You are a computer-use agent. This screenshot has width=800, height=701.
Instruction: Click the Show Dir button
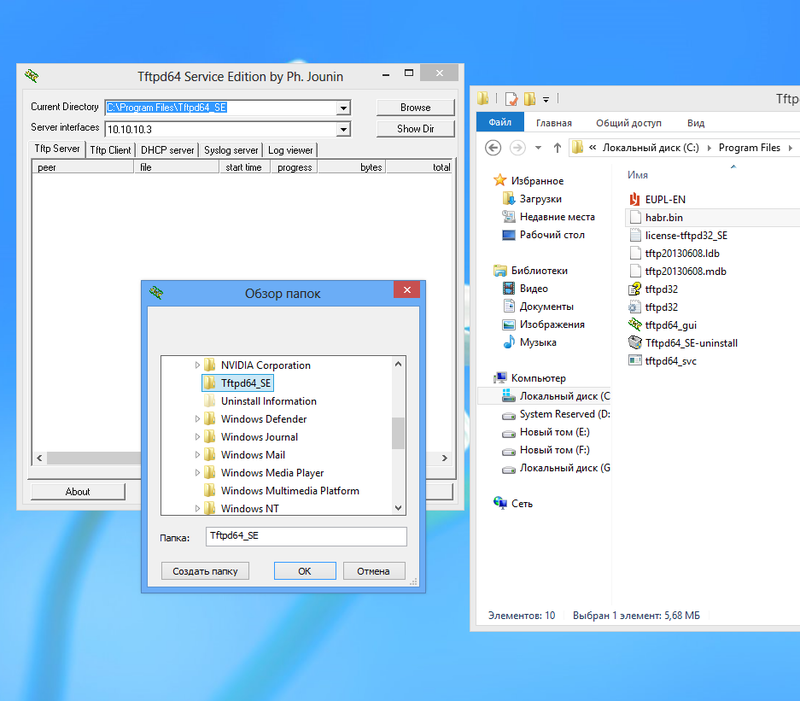tap(415, 129)
